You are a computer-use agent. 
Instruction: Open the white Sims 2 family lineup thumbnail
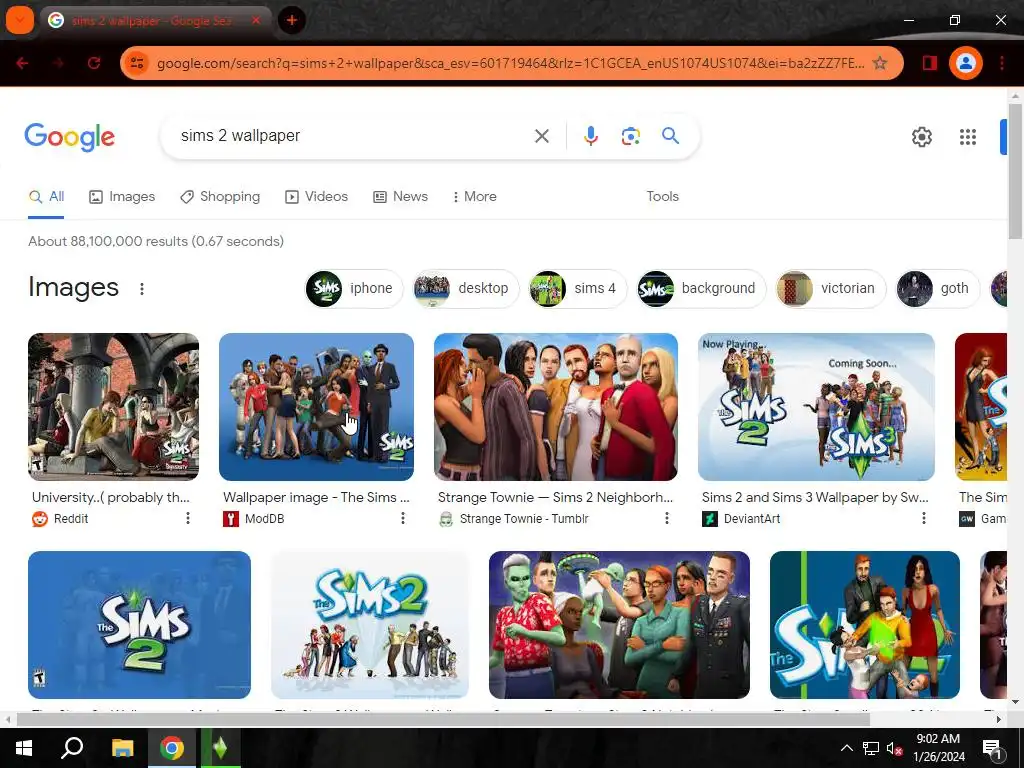370,625
